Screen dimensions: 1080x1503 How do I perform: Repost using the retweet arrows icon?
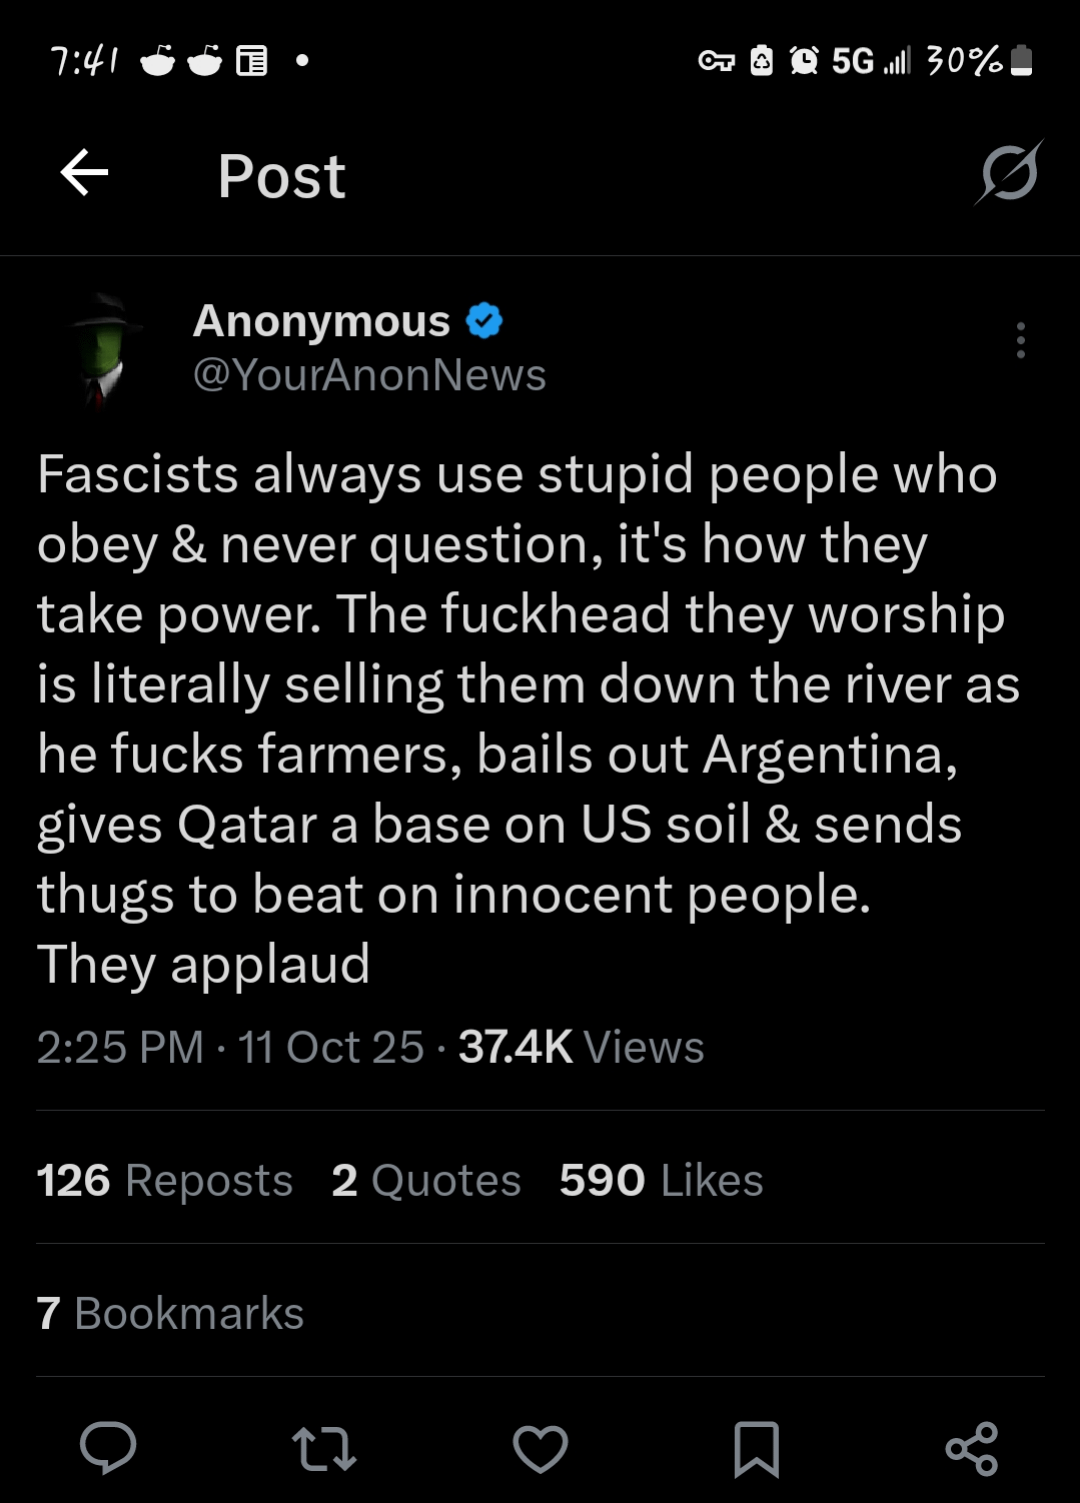pos(323,1449)
